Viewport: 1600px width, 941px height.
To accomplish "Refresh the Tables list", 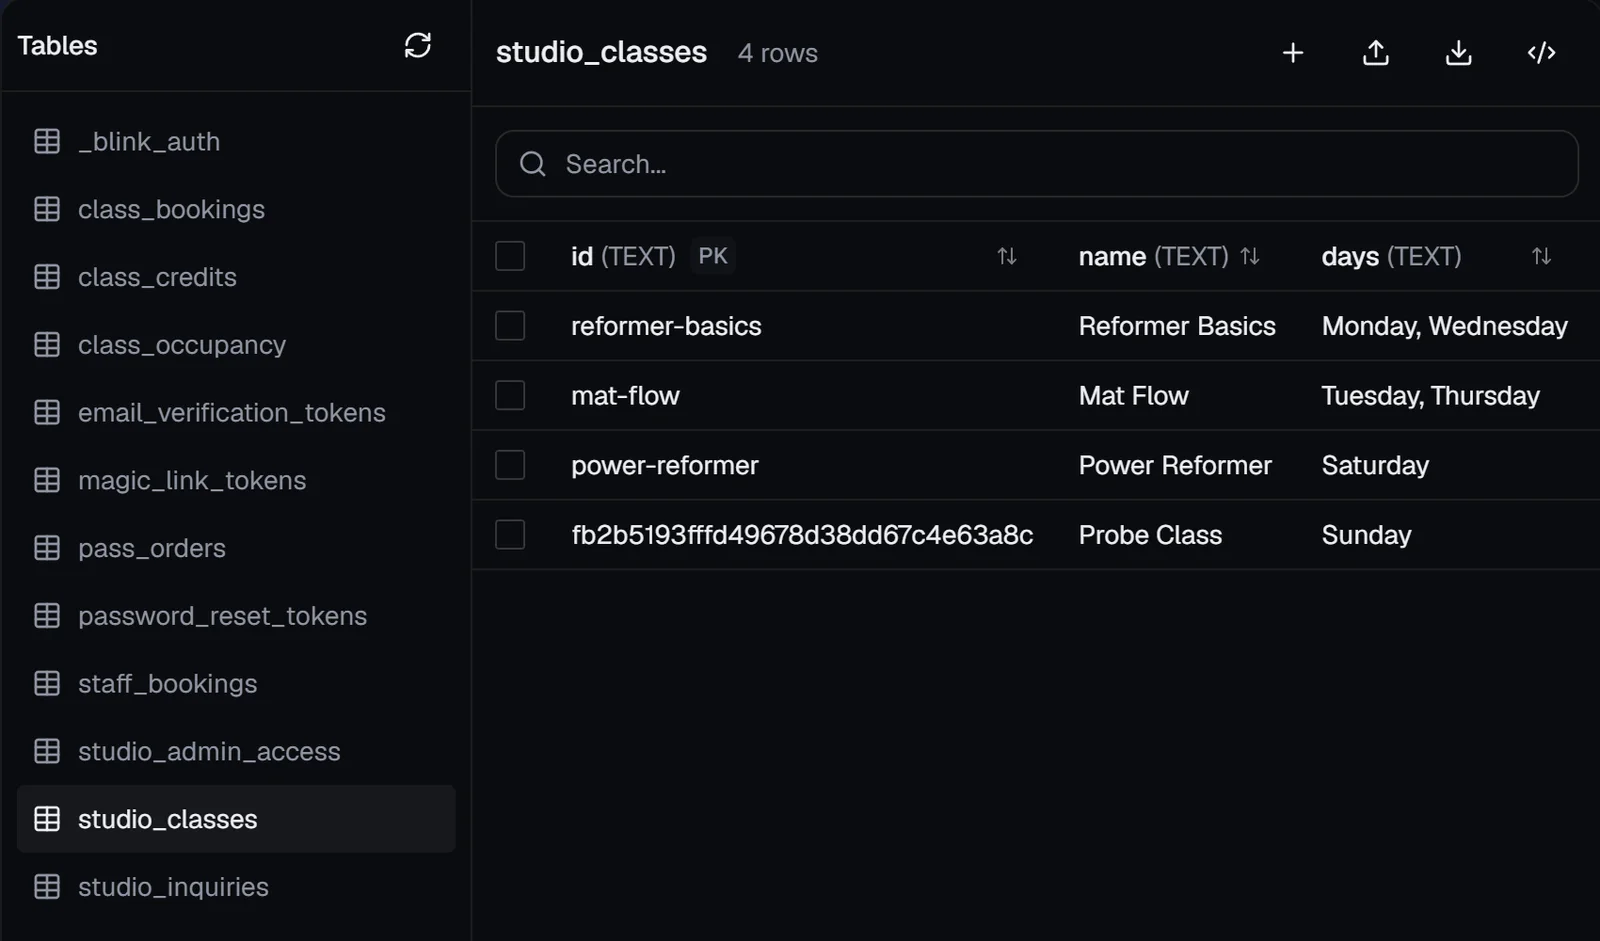I will [417, 45].
